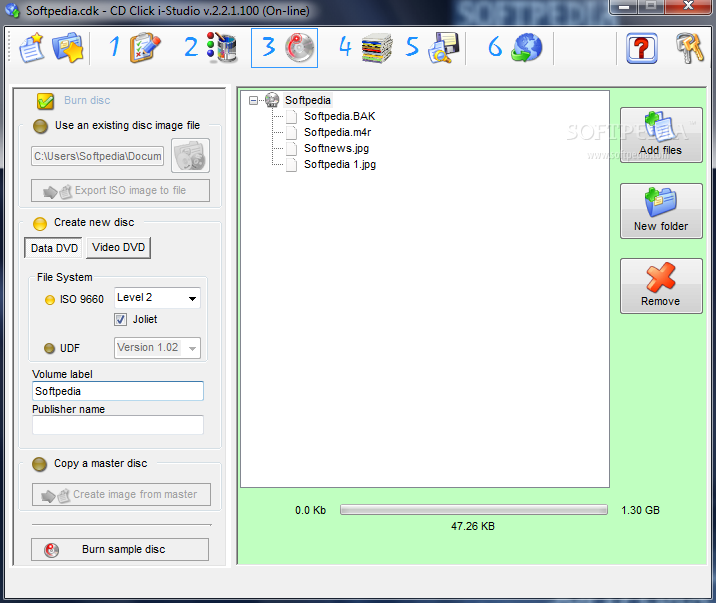Viewport: 716px width, 603px height.
Task: Click Create image from master button
Action: (121, 494)
